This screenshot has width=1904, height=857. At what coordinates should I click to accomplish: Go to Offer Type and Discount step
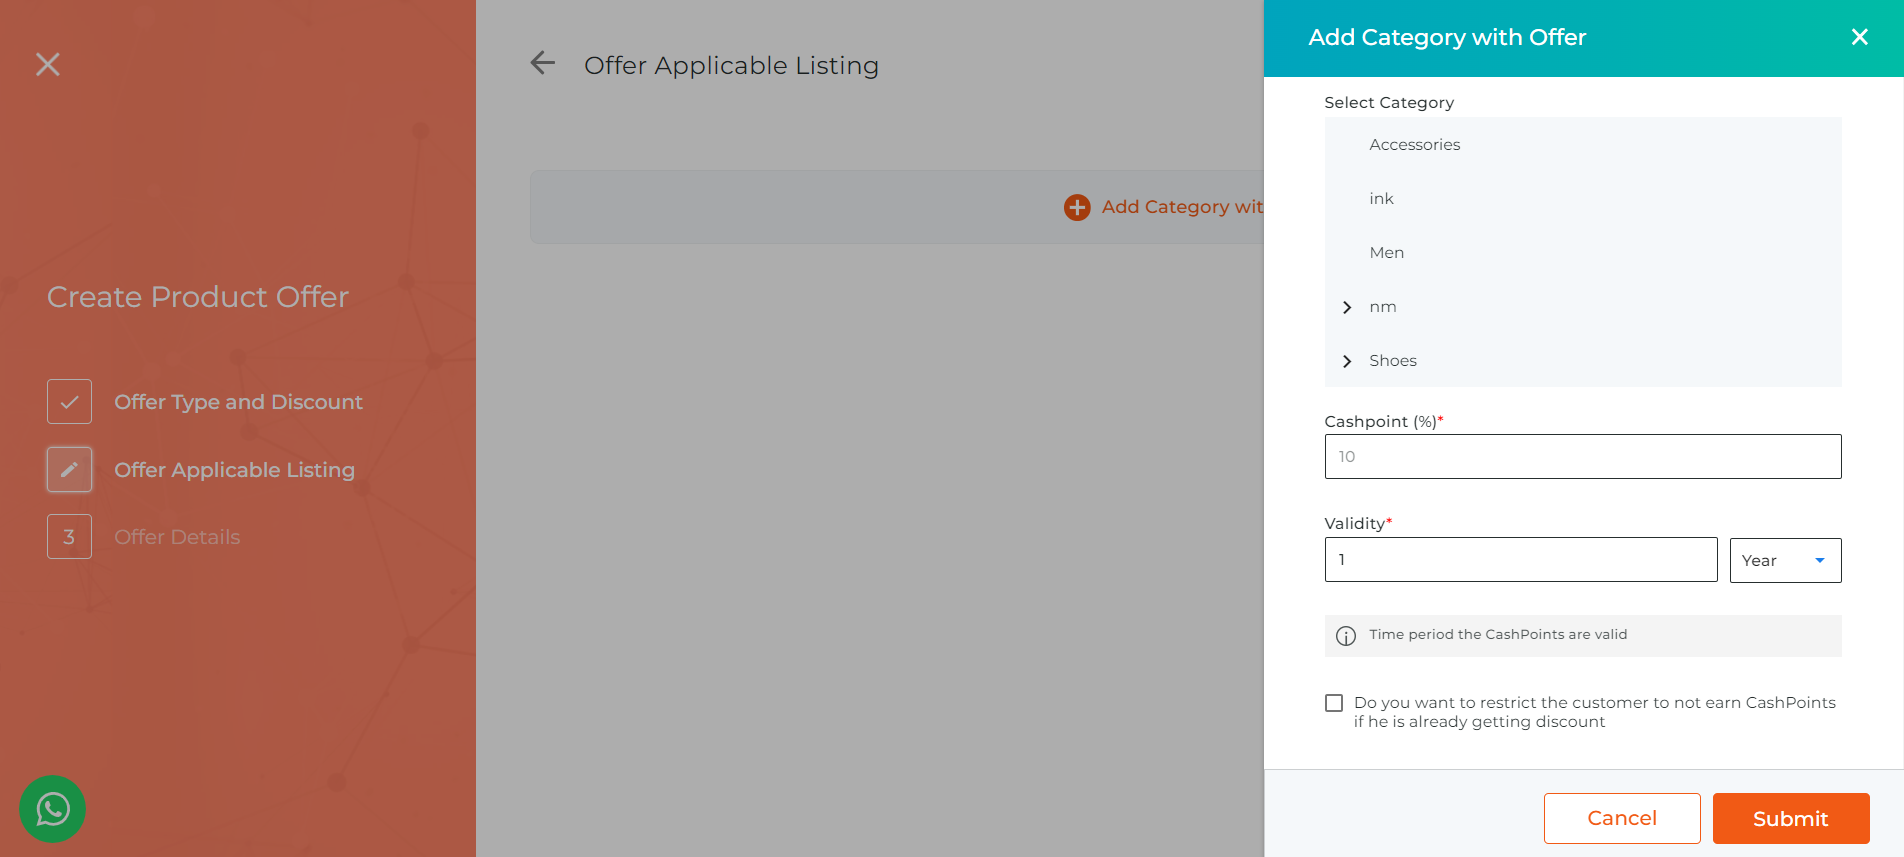(x=238, y=402)
